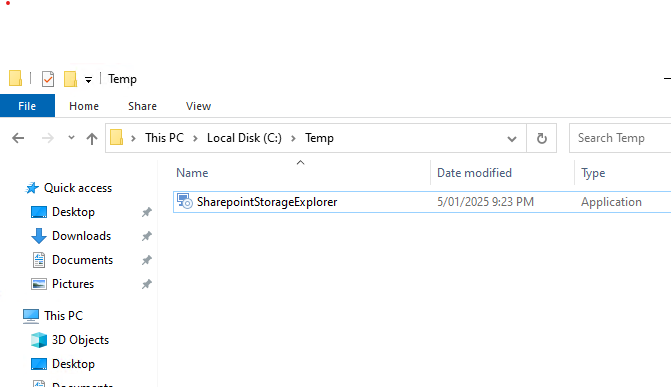The height and width of the screenshot is (387, 671).
Task: Click the pin icon next to Quick access Desktop
Action: (x=147, y=212)
